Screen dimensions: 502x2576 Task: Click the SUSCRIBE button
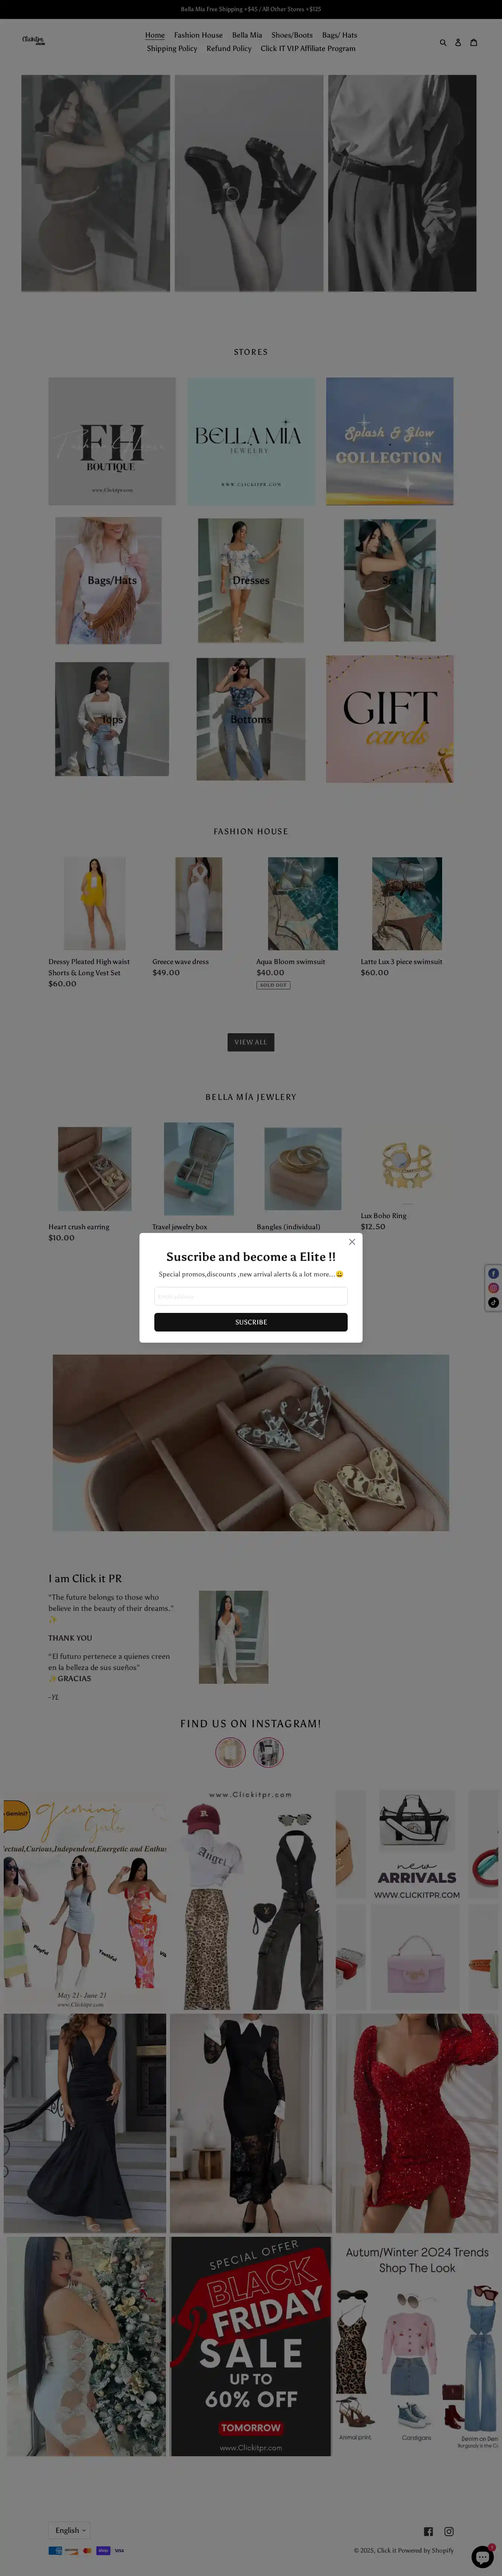[251, 1322]
